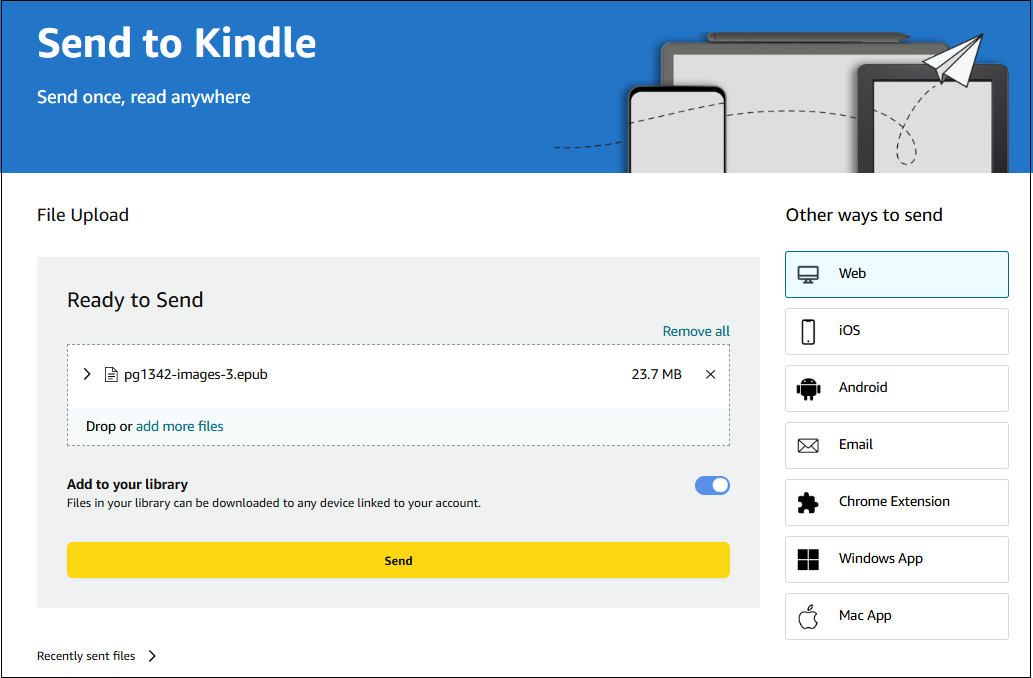
Task: Click the document icon beside pg1342-images-3.epub
Action: (x=111, y=374)
